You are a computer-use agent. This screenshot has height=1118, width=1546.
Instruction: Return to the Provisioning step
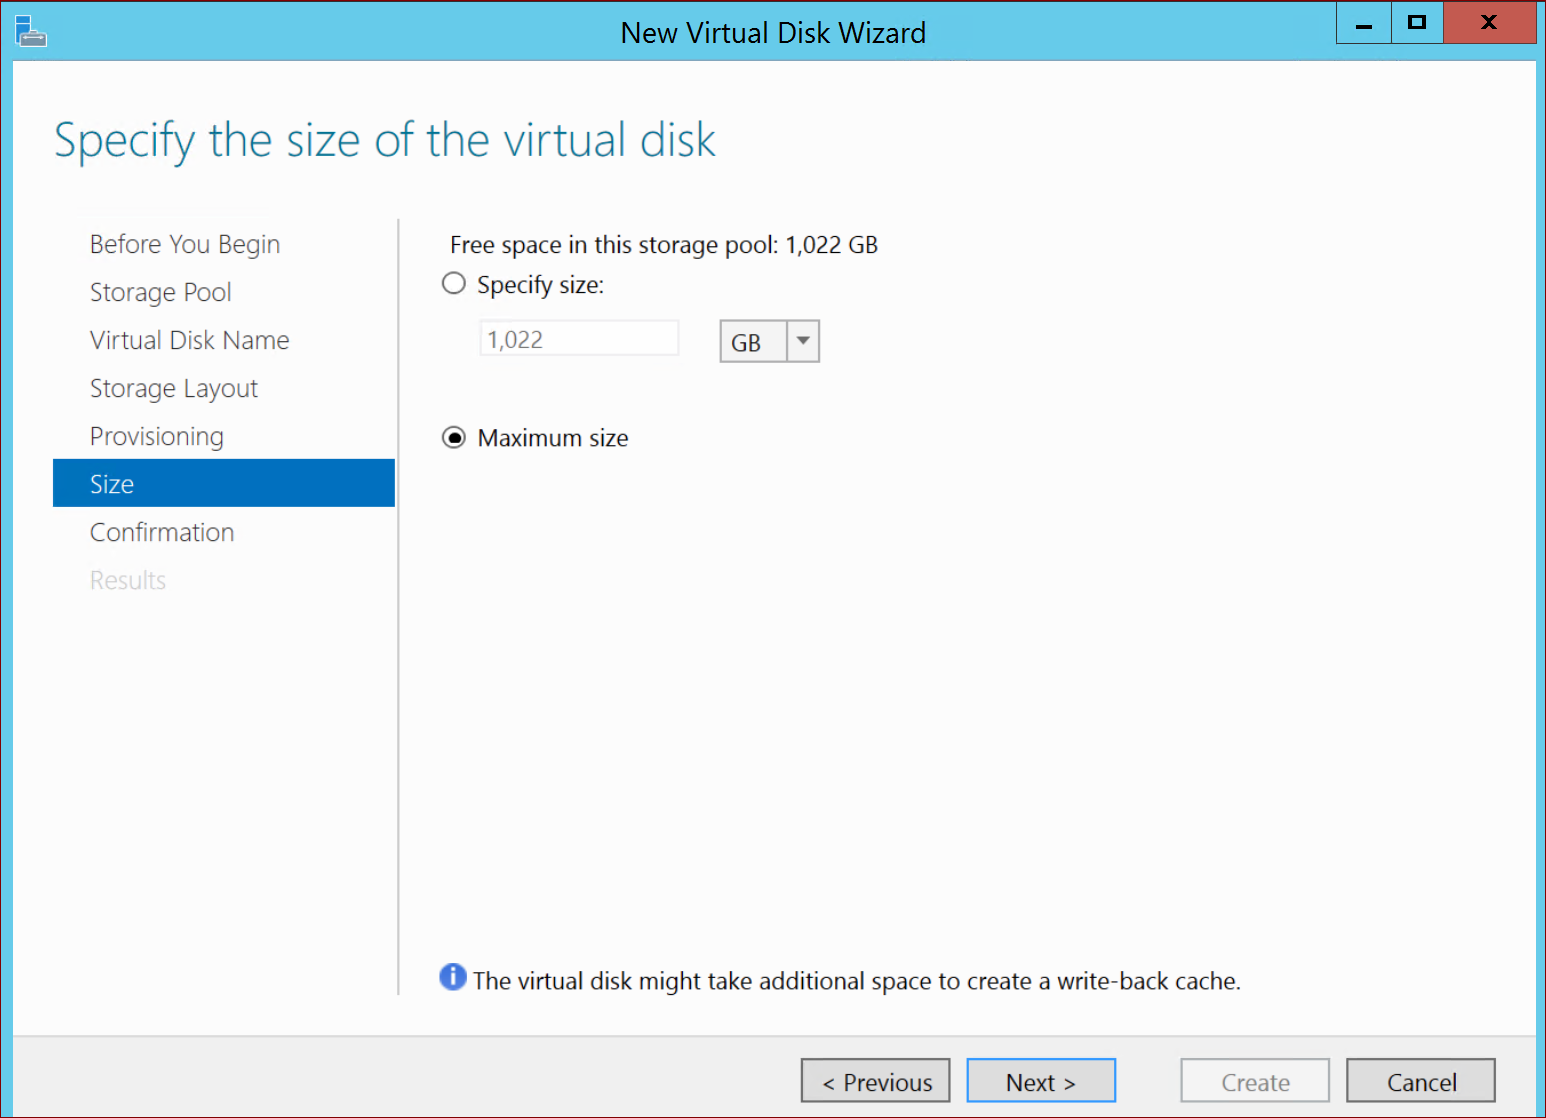click(x=157, y=436)
